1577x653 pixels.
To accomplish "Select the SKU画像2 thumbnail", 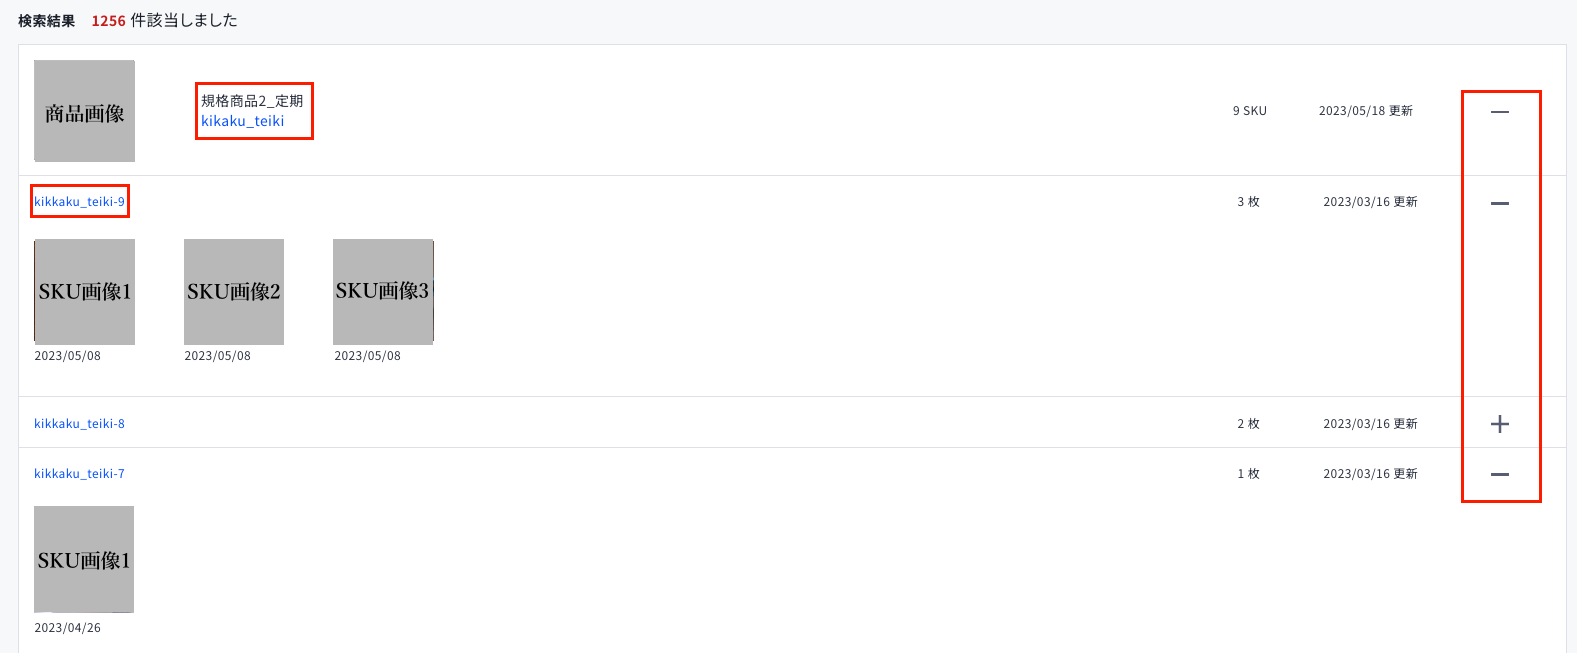I will pos(234,292).
